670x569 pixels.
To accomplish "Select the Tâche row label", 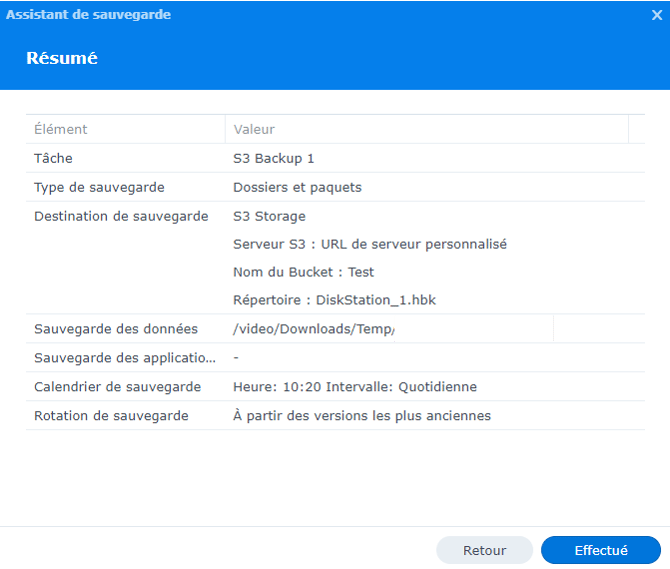I will point(53,158).
